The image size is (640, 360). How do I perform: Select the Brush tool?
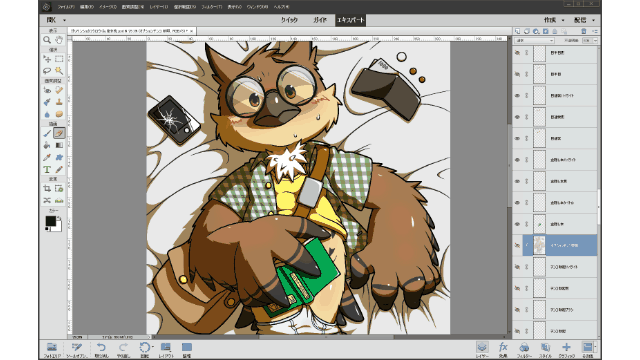coord(47,133)
